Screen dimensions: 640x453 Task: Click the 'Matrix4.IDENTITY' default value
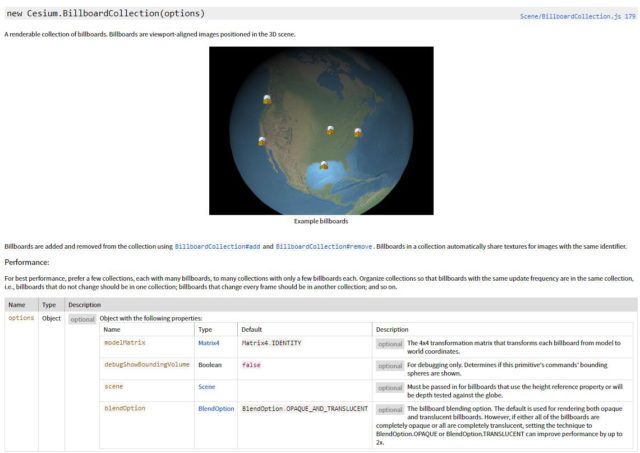[x=271, y=343]
